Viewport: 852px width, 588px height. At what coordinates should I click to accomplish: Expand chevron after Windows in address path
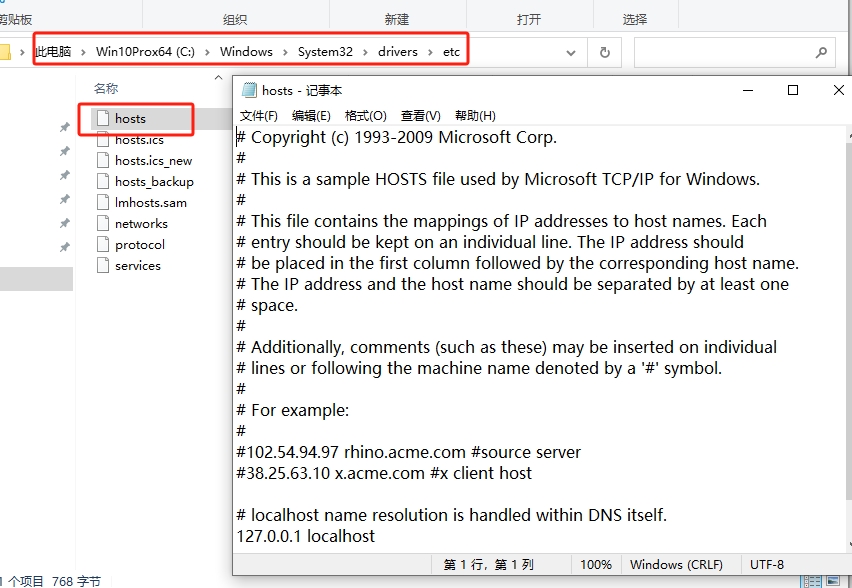coord(285,52)
